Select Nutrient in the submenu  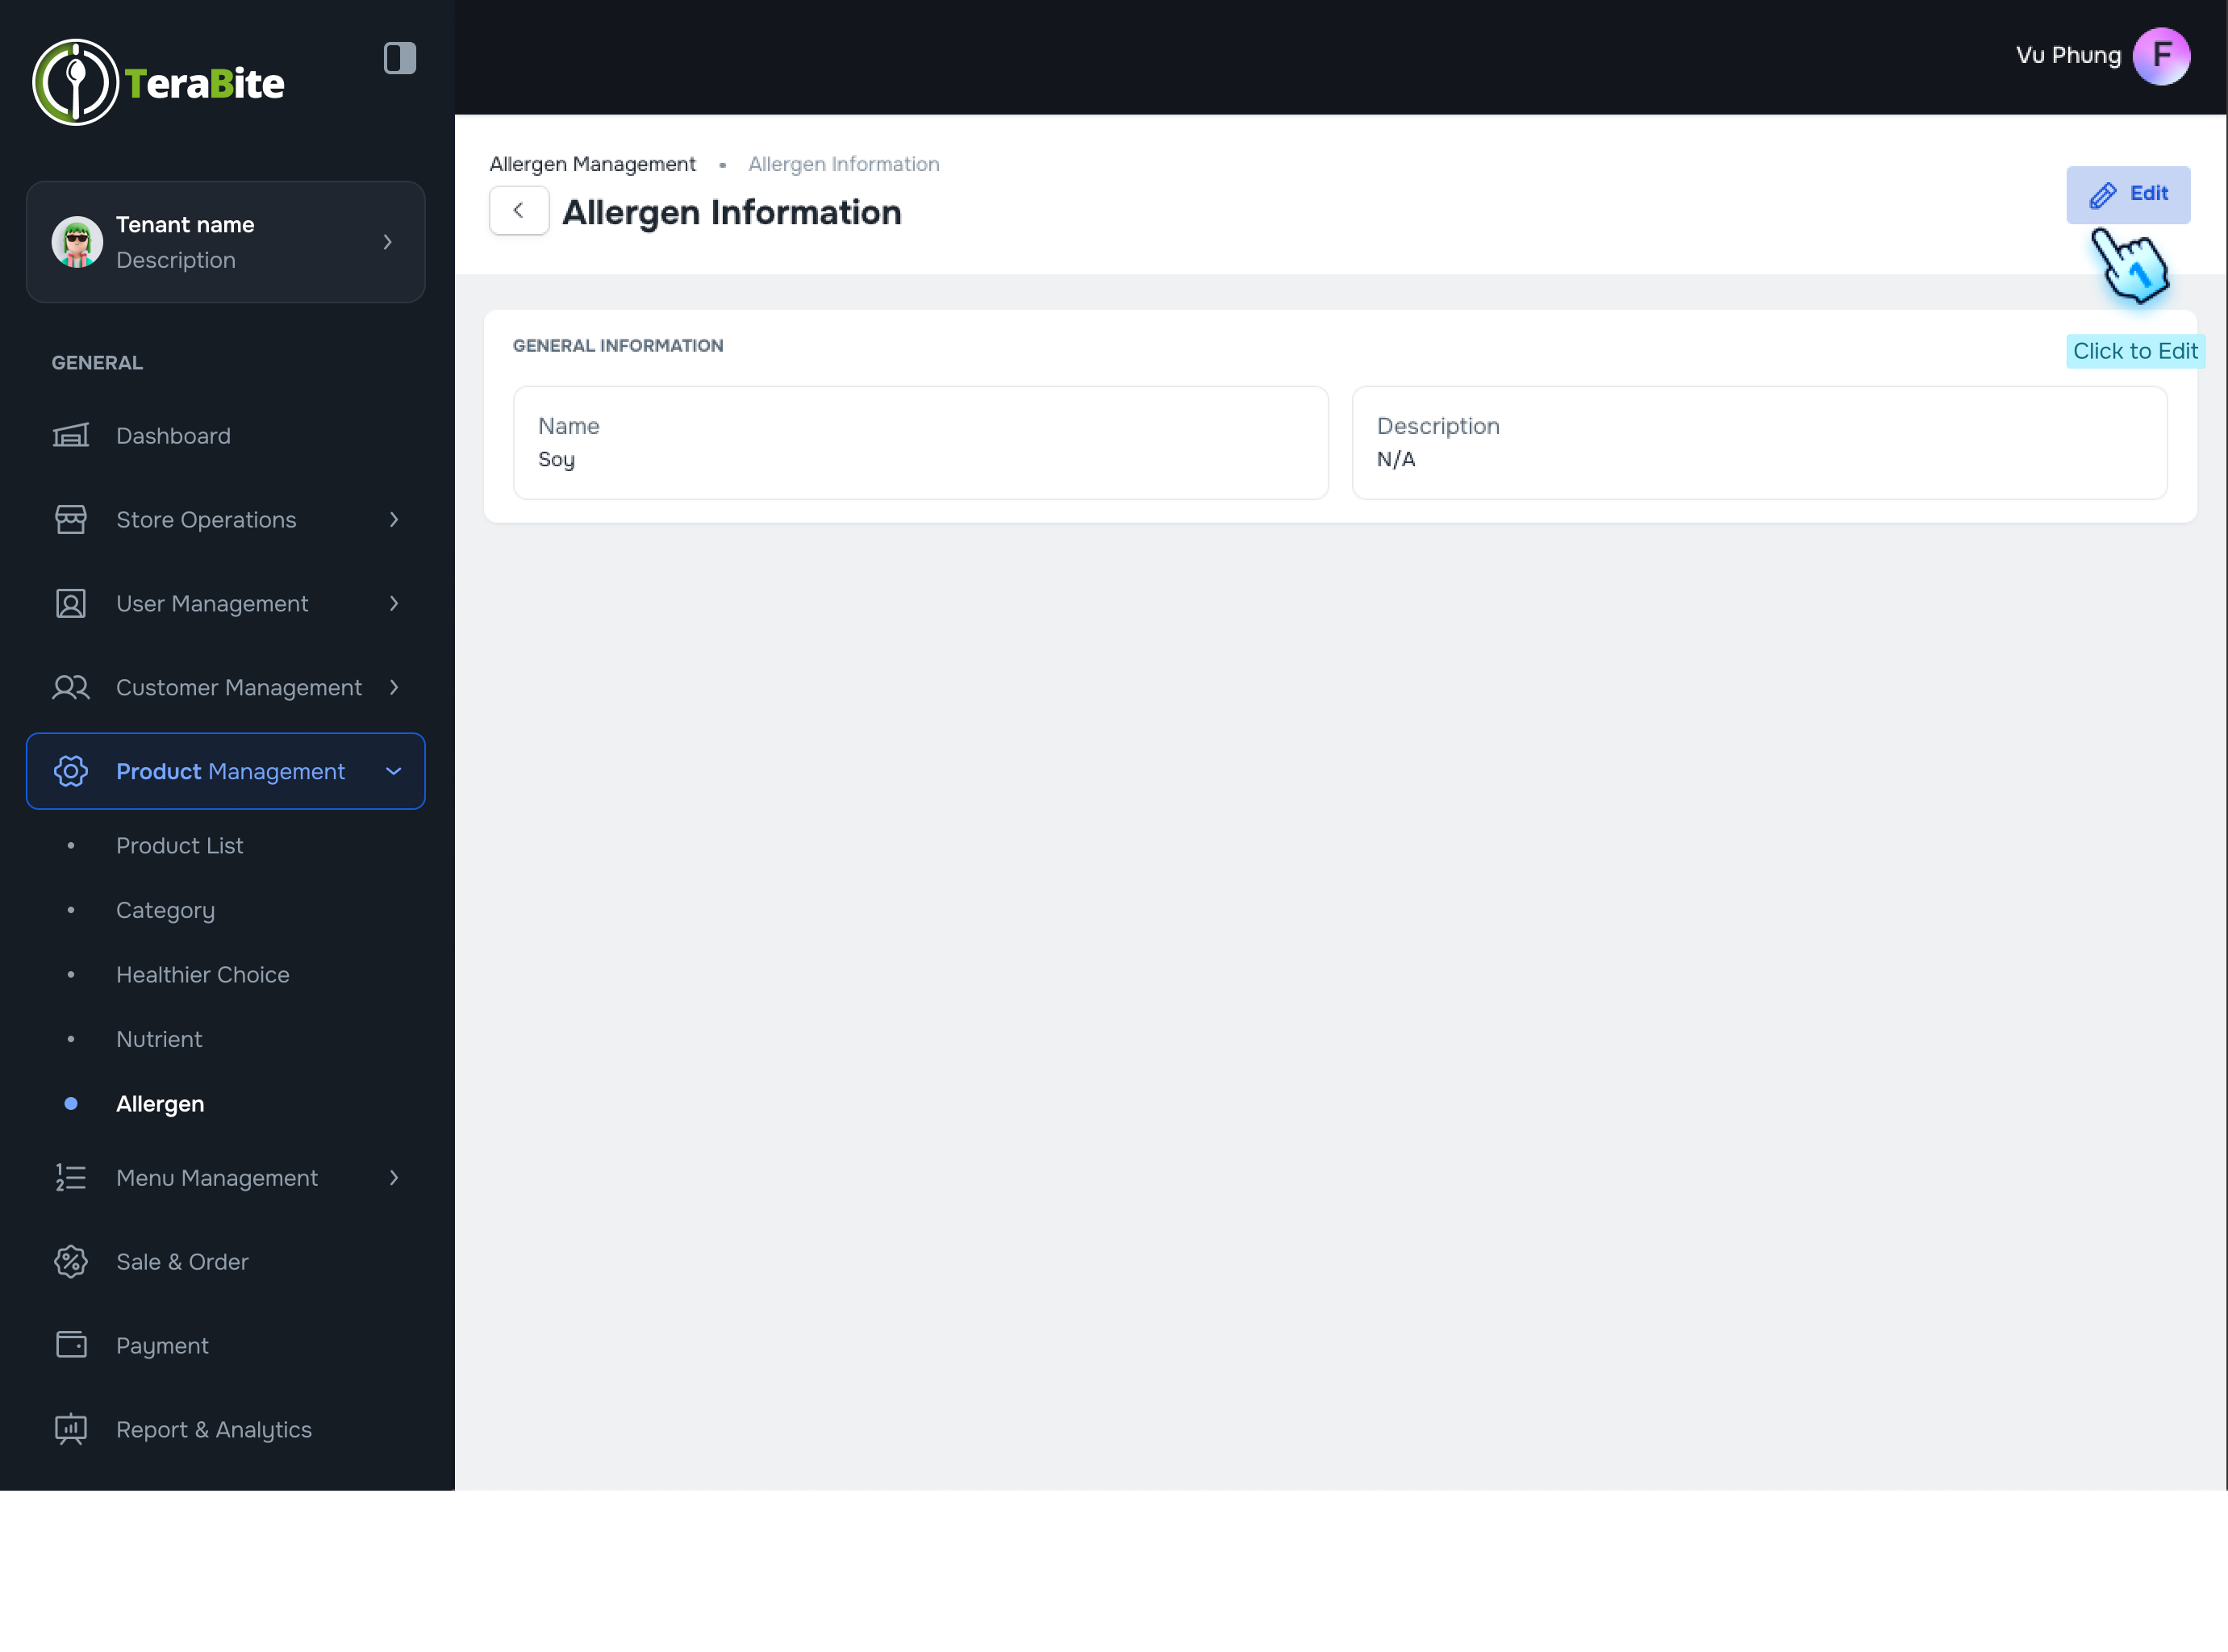pos(159,1039)
